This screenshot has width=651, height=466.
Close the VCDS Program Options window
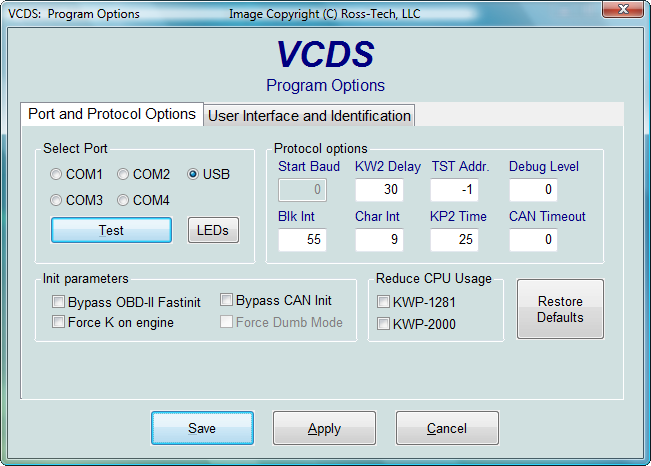pos(623,9)
